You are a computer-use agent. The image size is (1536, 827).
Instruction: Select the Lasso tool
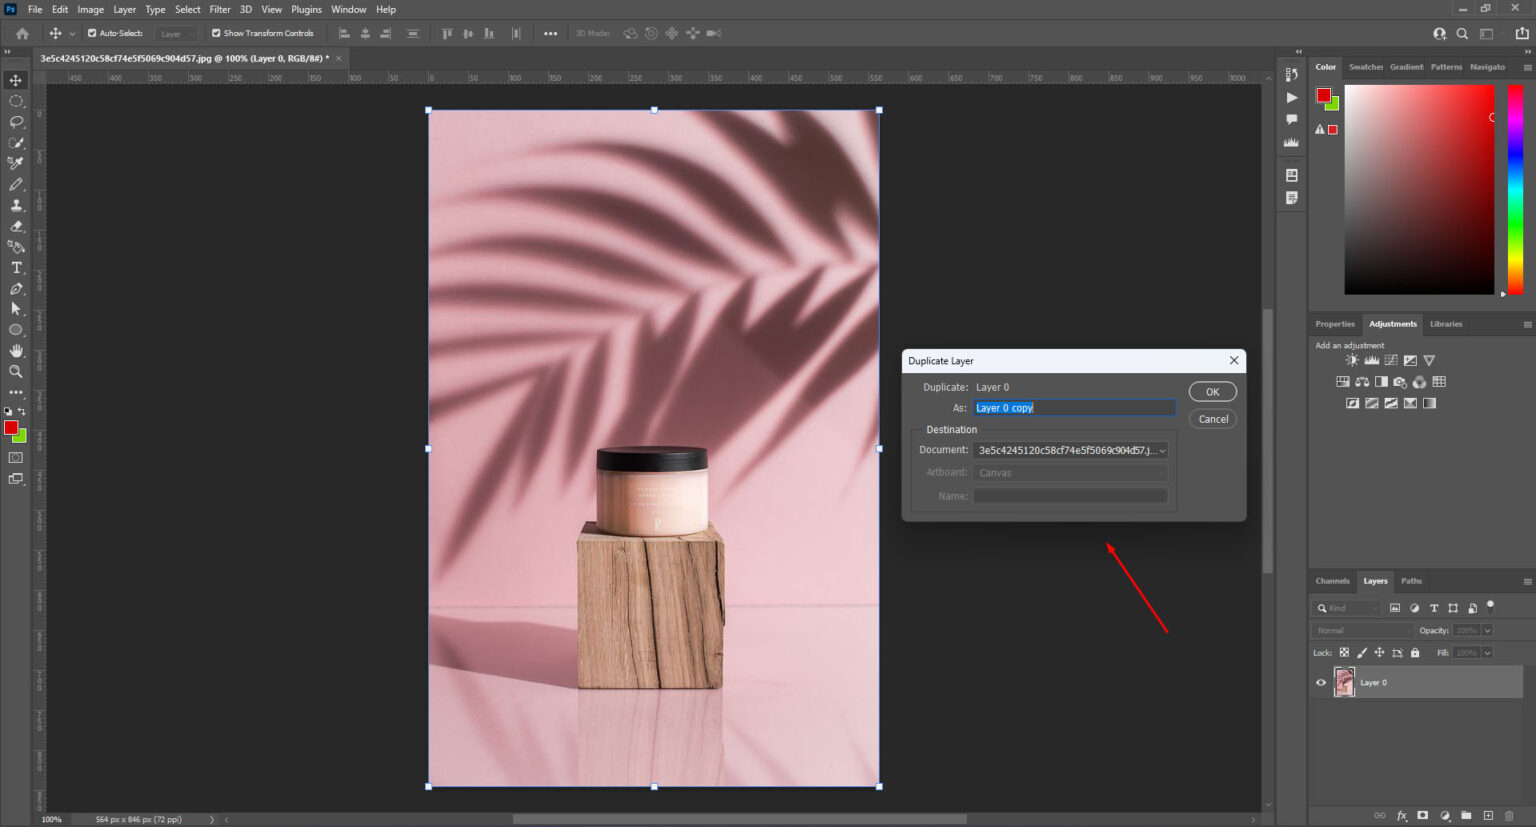(x=15, y=121)
